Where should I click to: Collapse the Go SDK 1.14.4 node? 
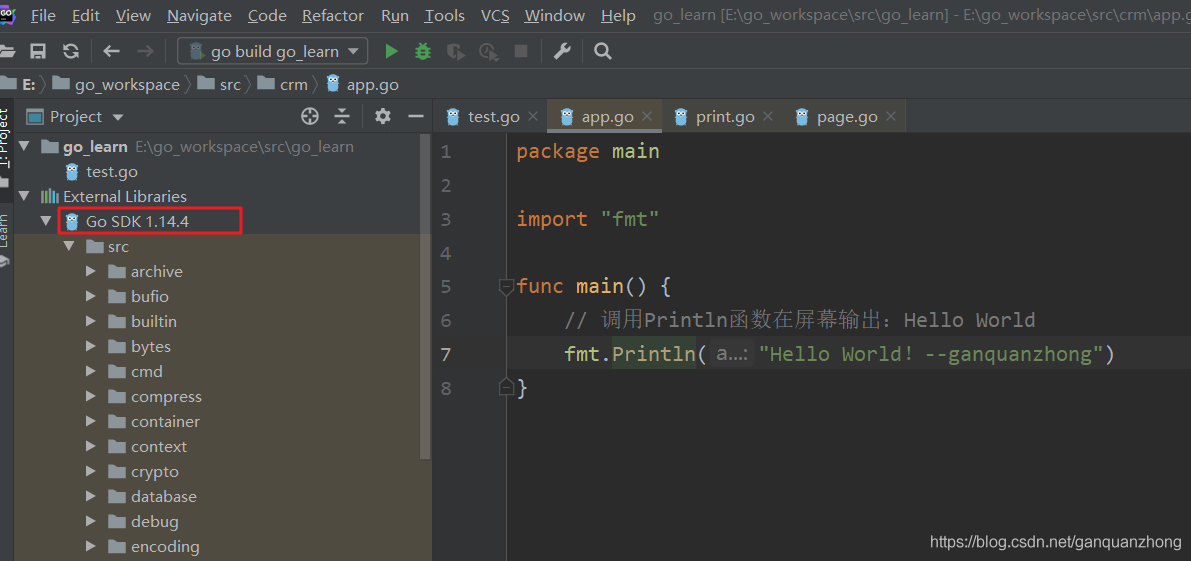tap(46, 222)
